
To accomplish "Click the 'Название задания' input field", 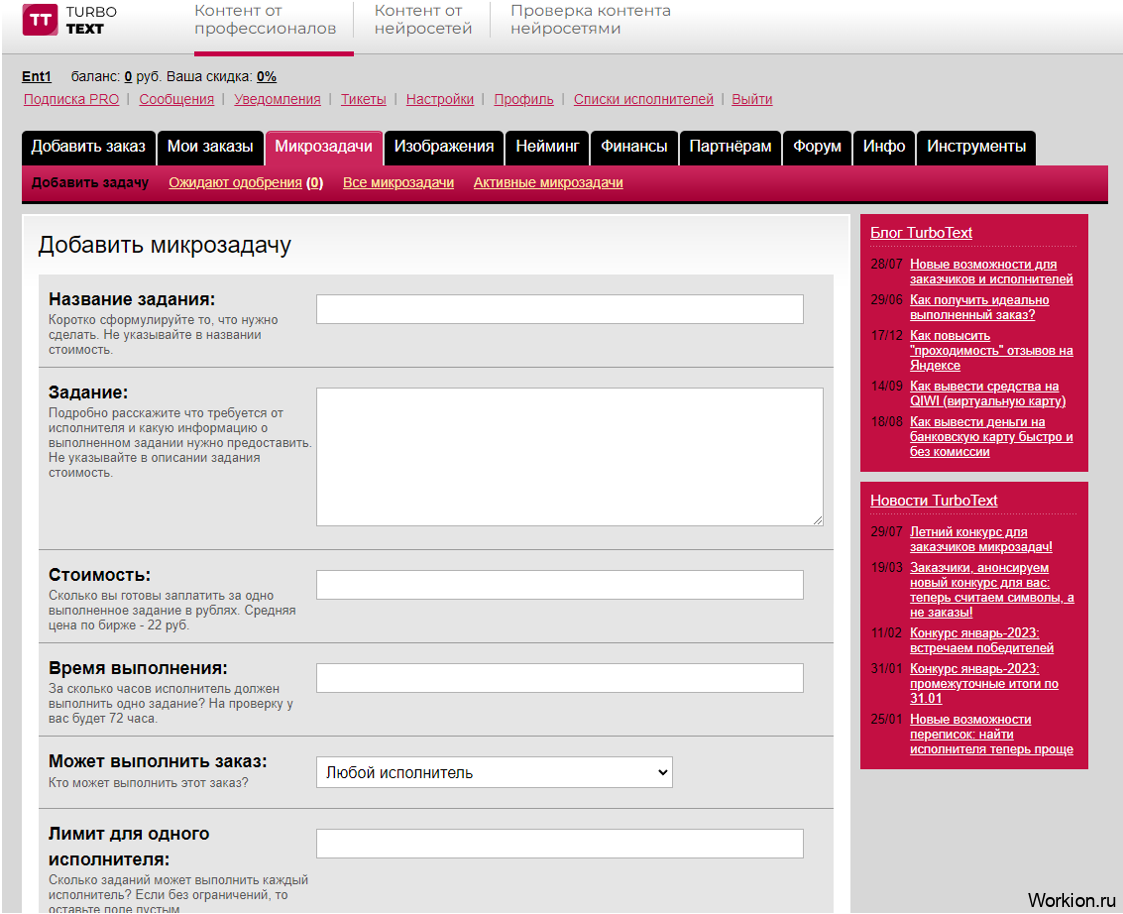I will pos(559,309).
